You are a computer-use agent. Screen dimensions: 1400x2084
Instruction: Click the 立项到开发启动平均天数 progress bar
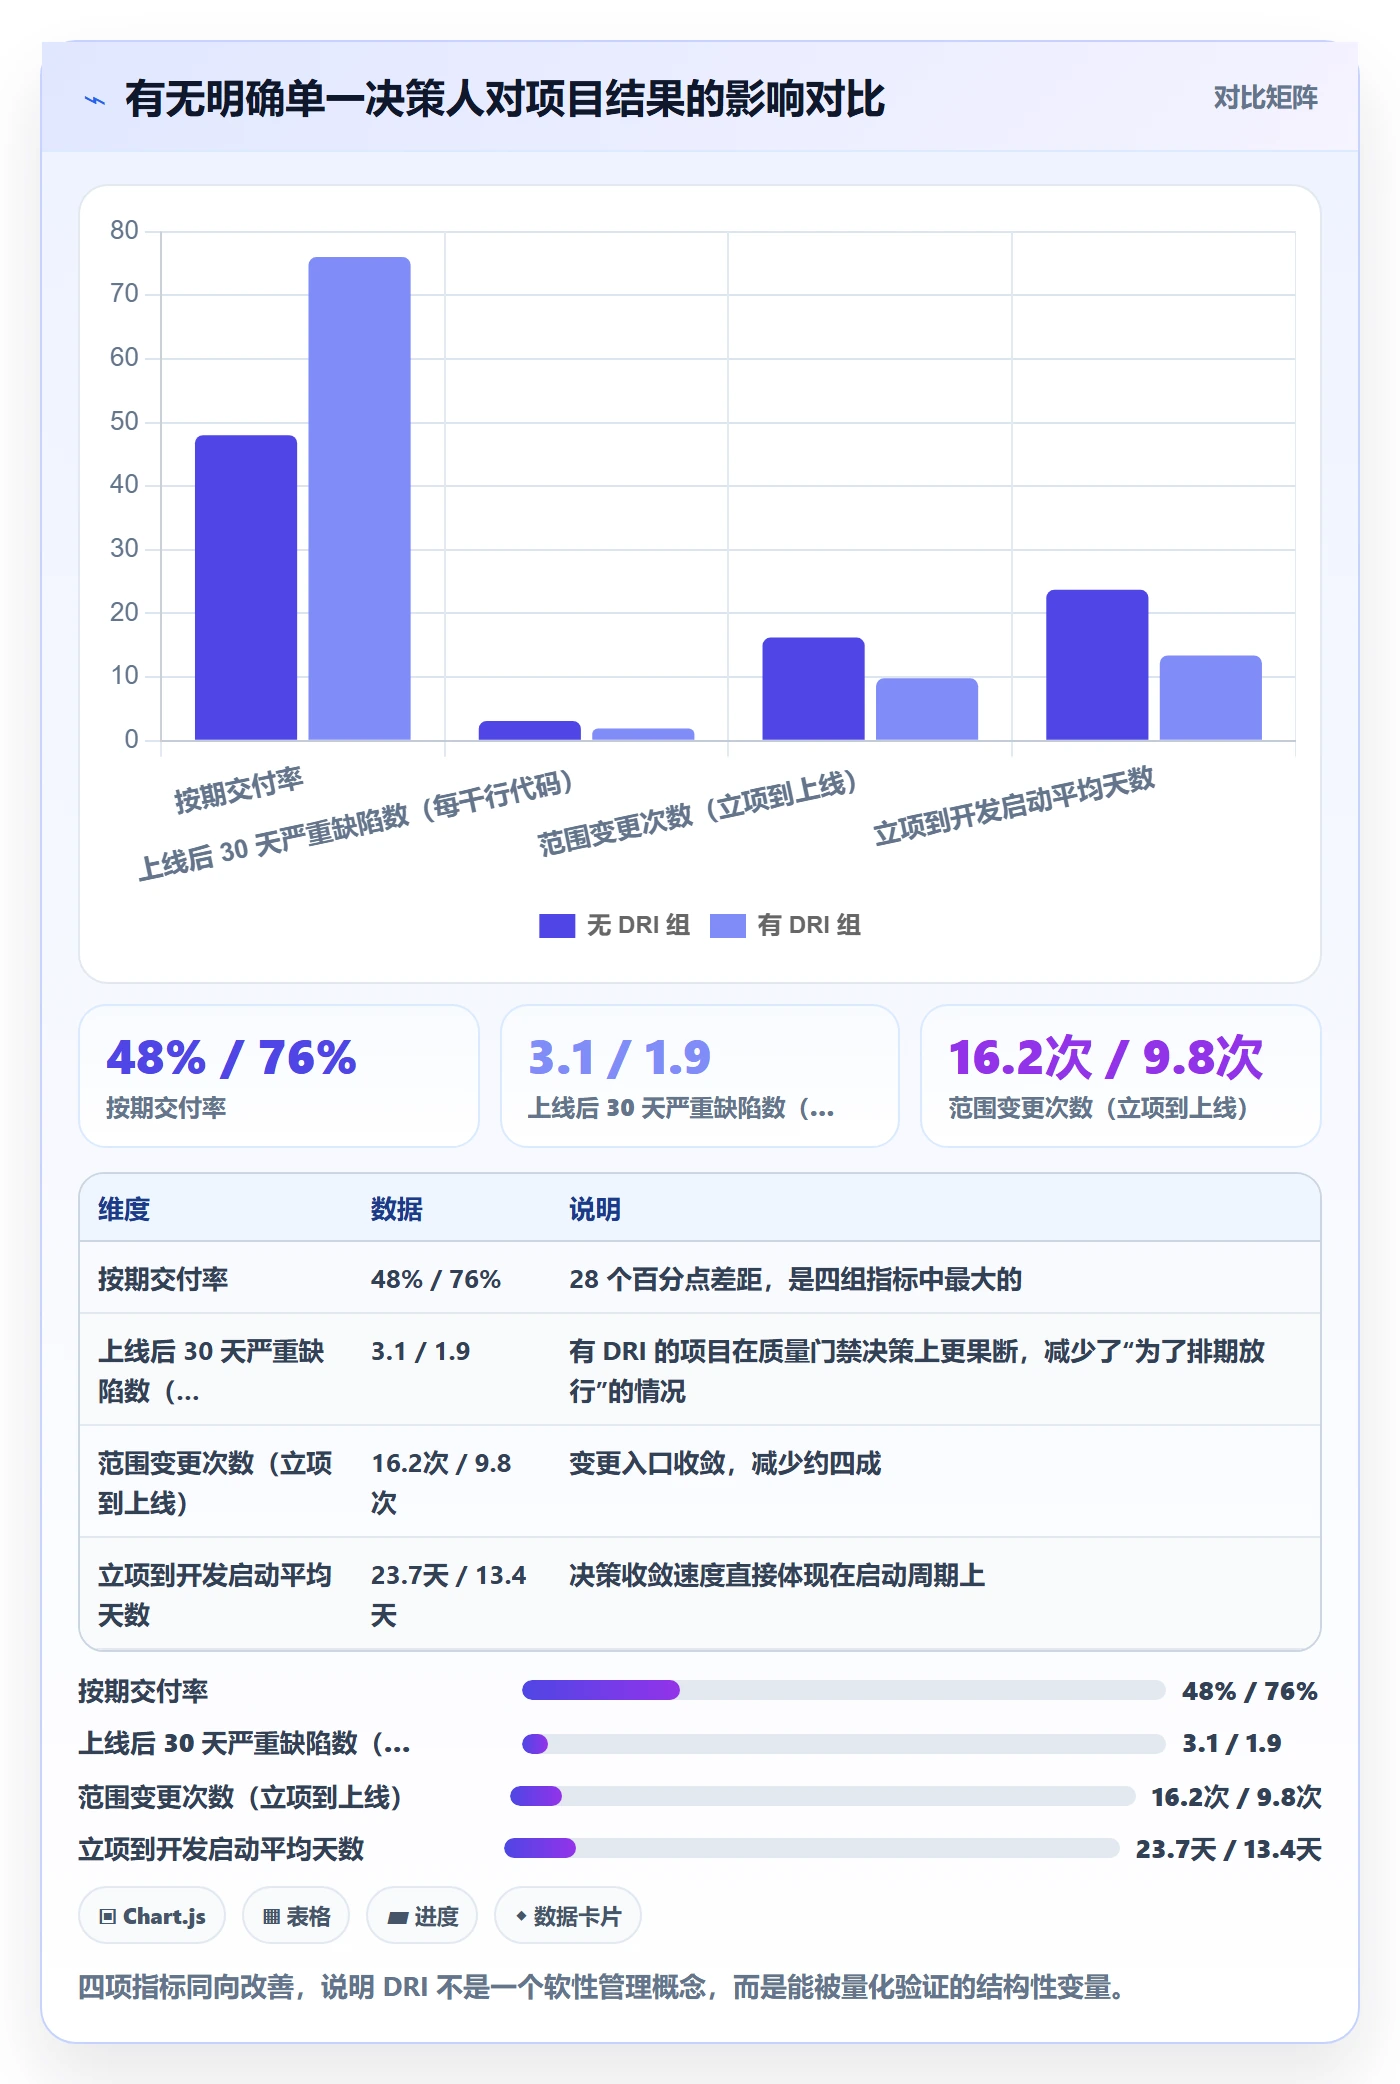pyautogui.click(x=811, y=1848)
